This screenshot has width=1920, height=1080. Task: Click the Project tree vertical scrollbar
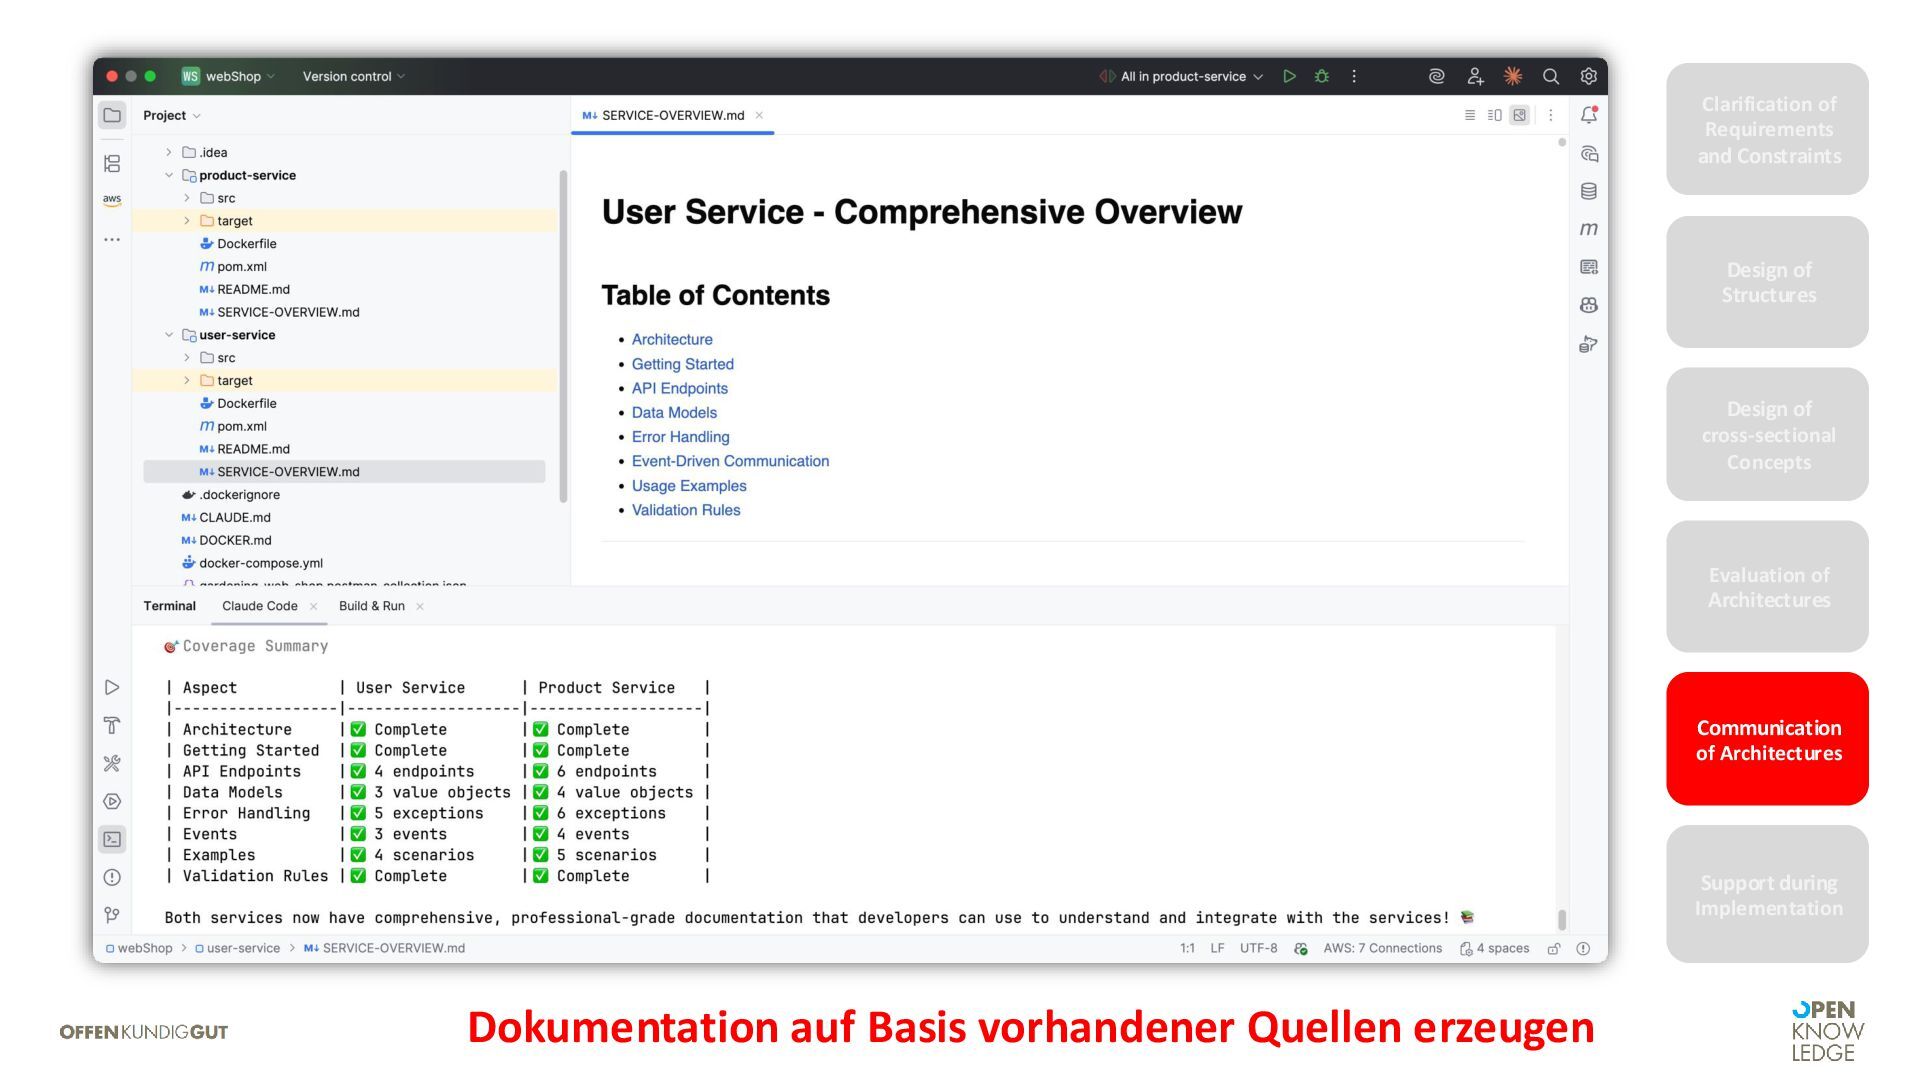coord(563,335)
